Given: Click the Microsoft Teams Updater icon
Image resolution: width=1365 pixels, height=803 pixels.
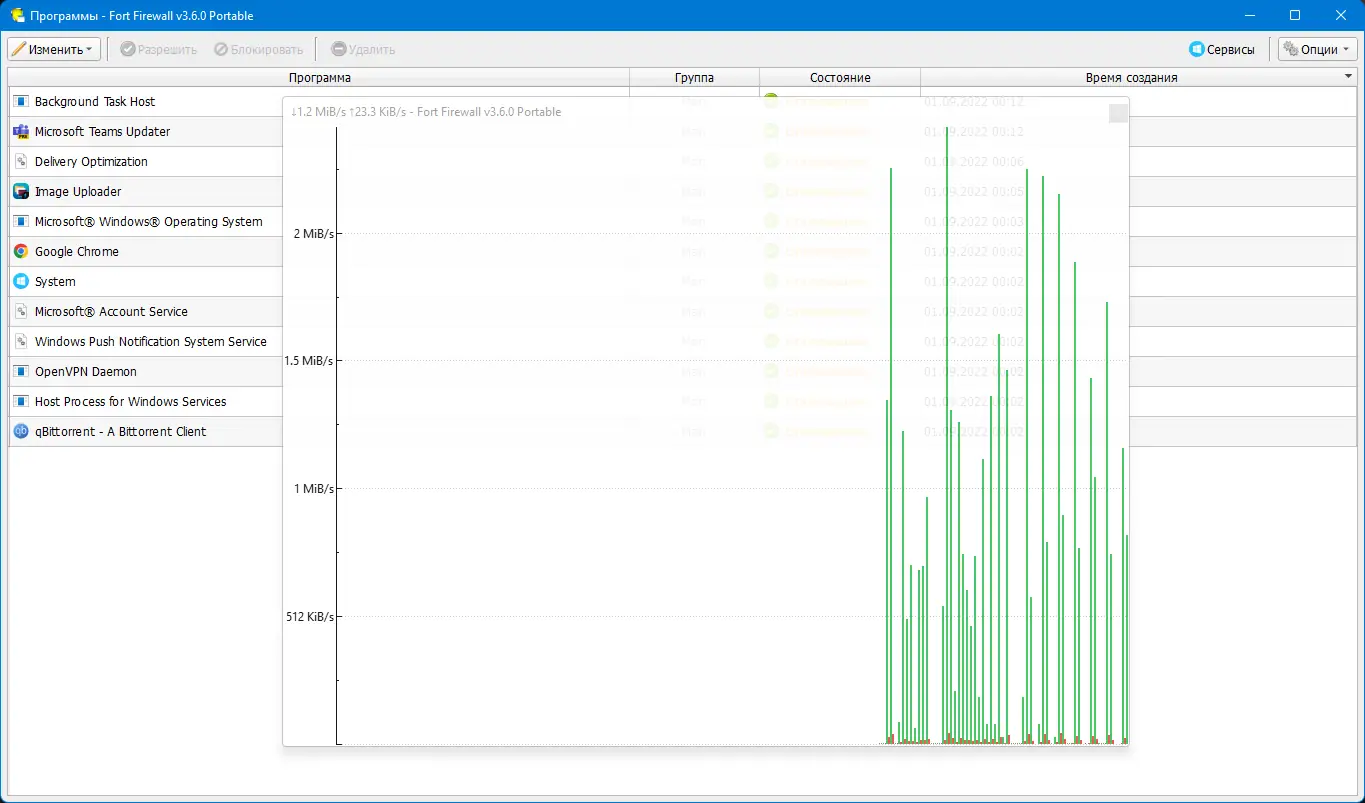Looking at the screenshot, I should click(x=20, y=131).
